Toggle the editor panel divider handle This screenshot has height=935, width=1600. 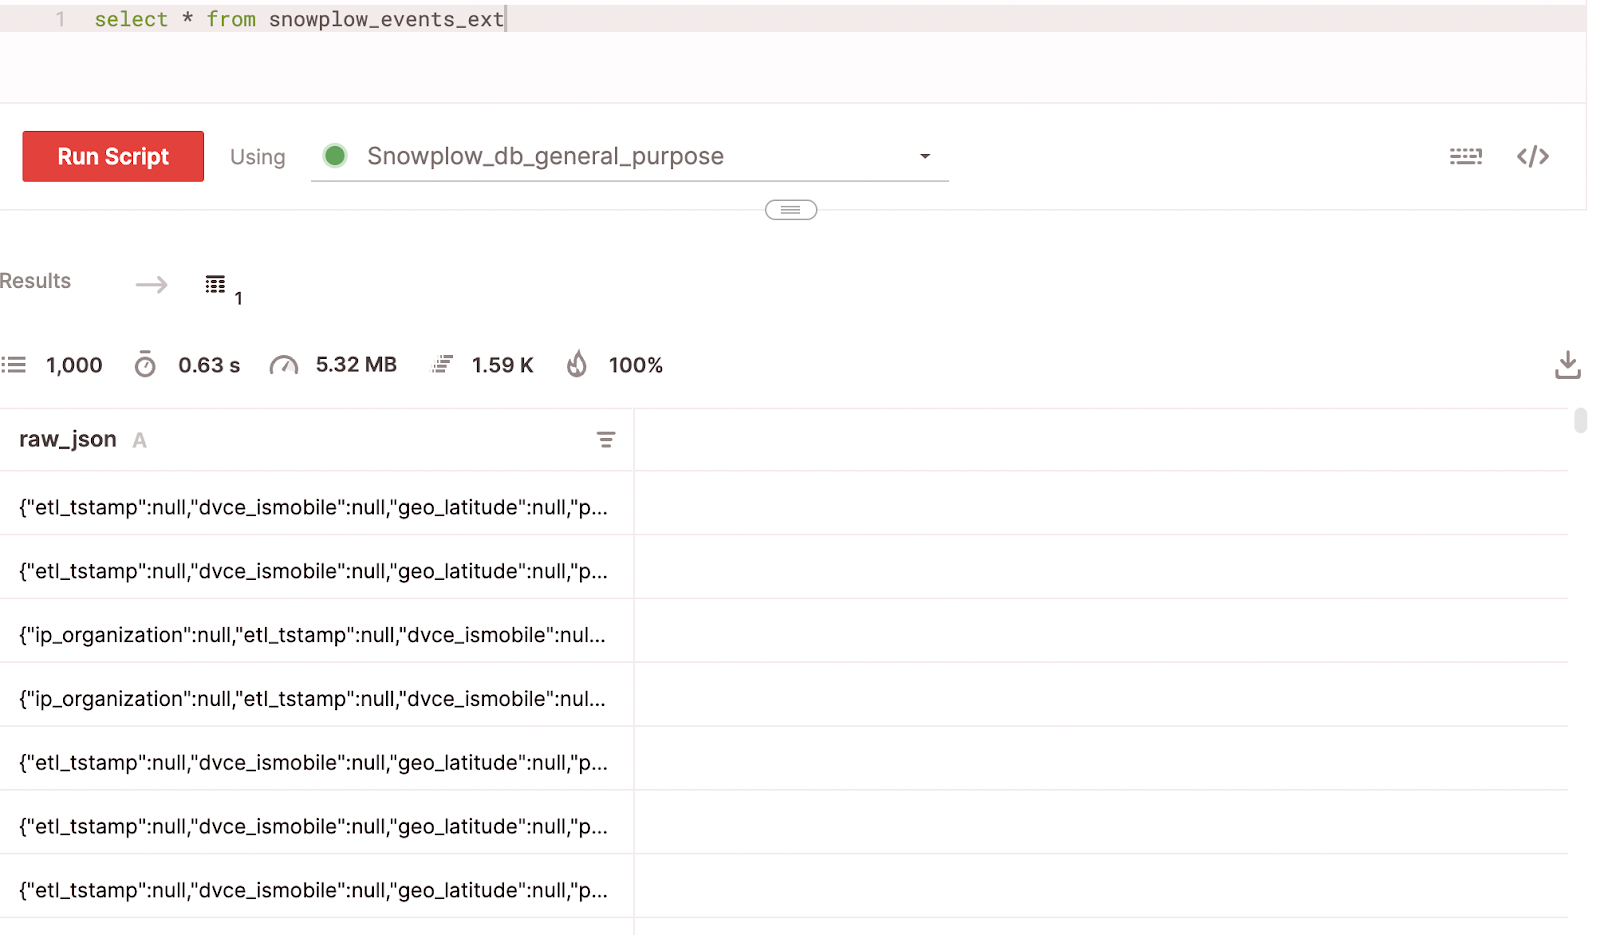pos(790,209)
